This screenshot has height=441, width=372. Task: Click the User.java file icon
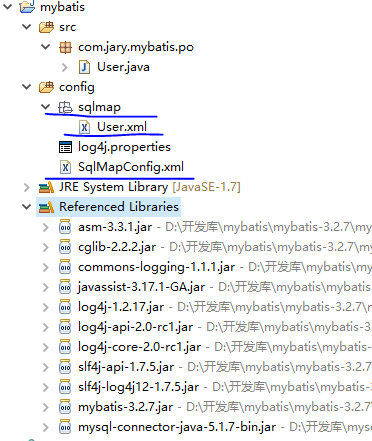coord(84,67)
